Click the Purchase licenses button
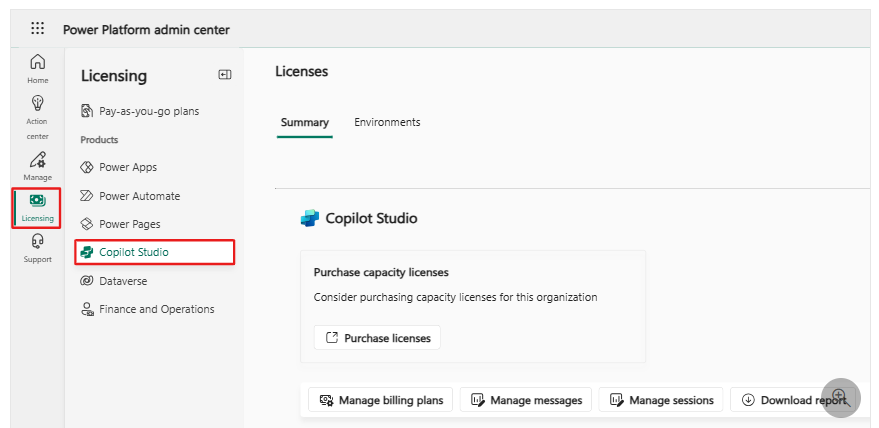879x428 pixels. tap(377, 338)
